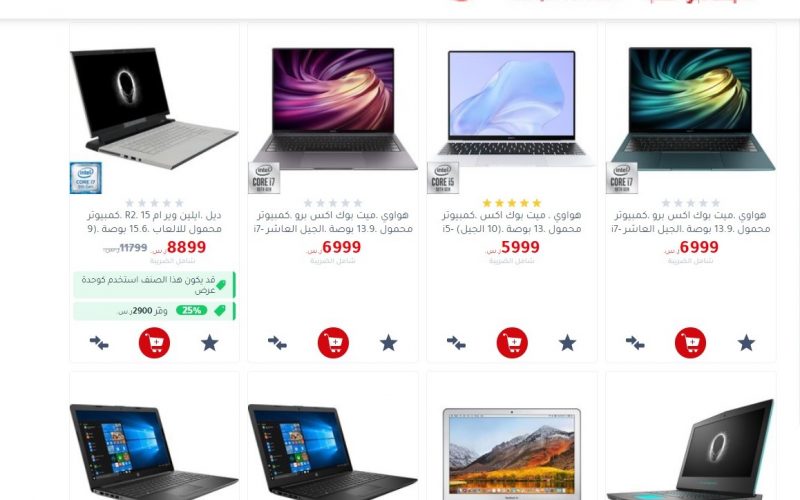This screenshot has height=500, width=800.
Task: Compare the MateBook X Core i5 using arrows icon
Action: (x=456, y=342)
